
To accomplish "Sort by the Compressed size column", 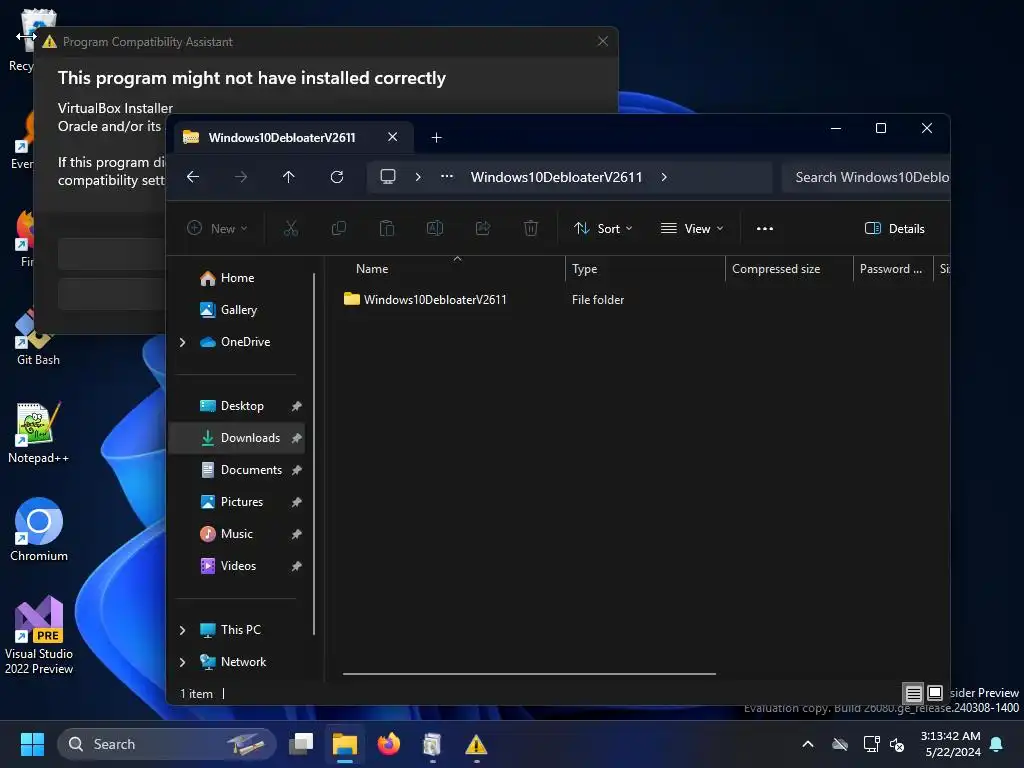I will tap(789, 269).
